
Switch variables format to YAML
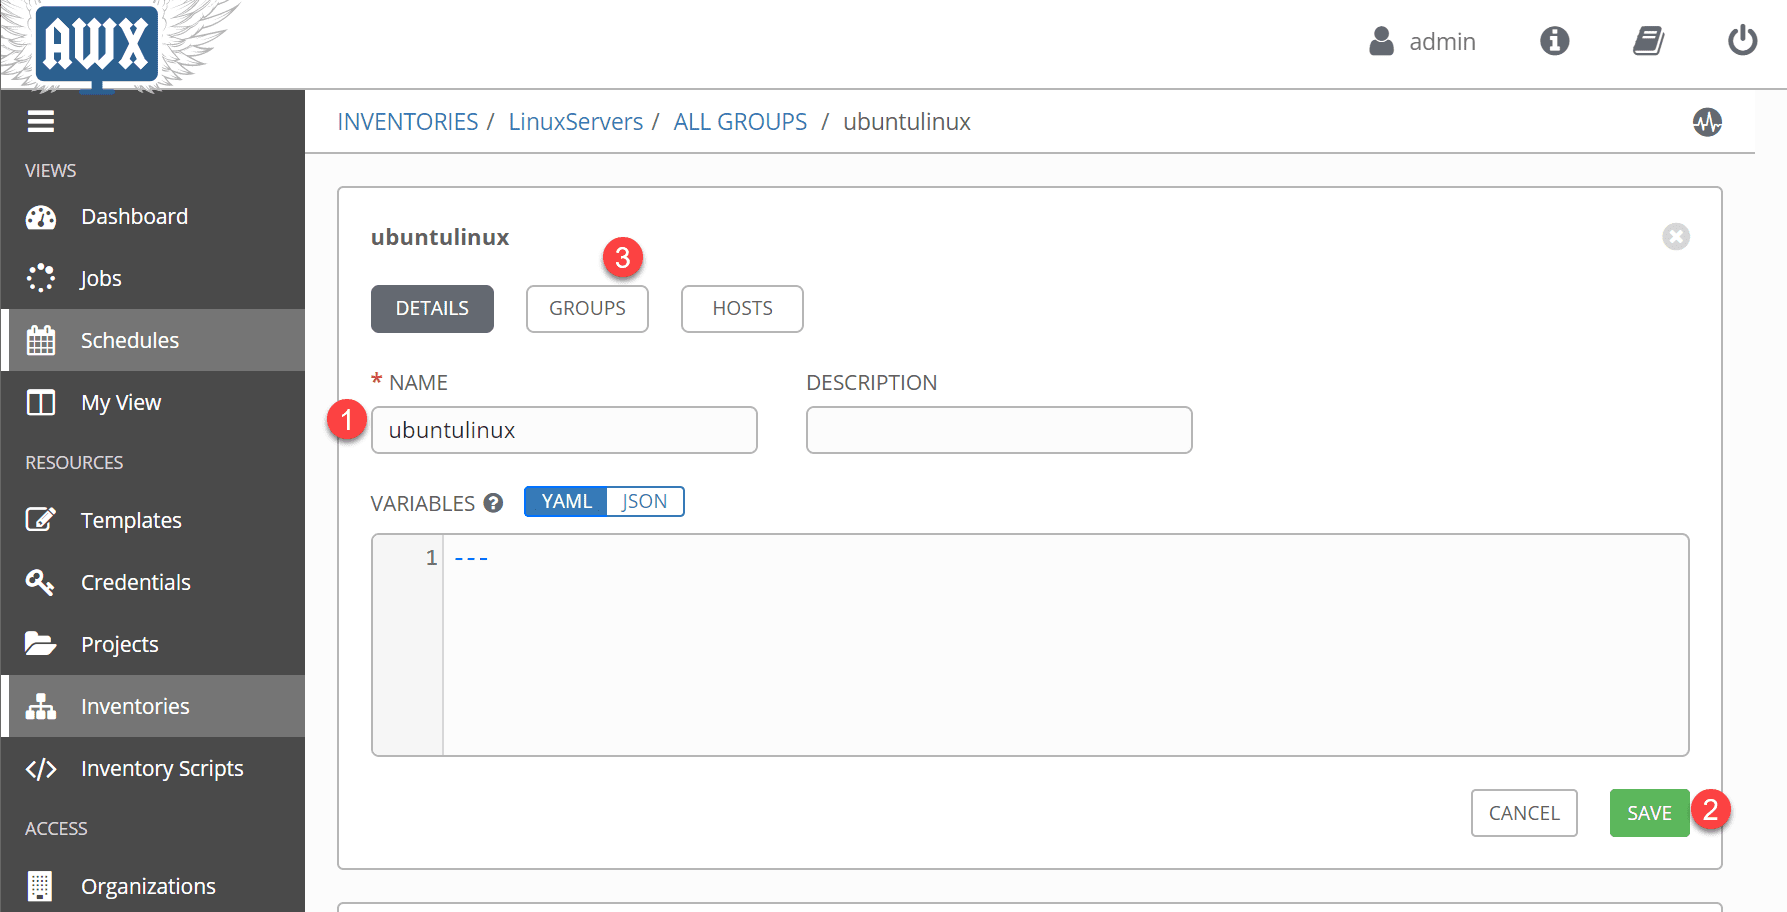coord(566,501)
